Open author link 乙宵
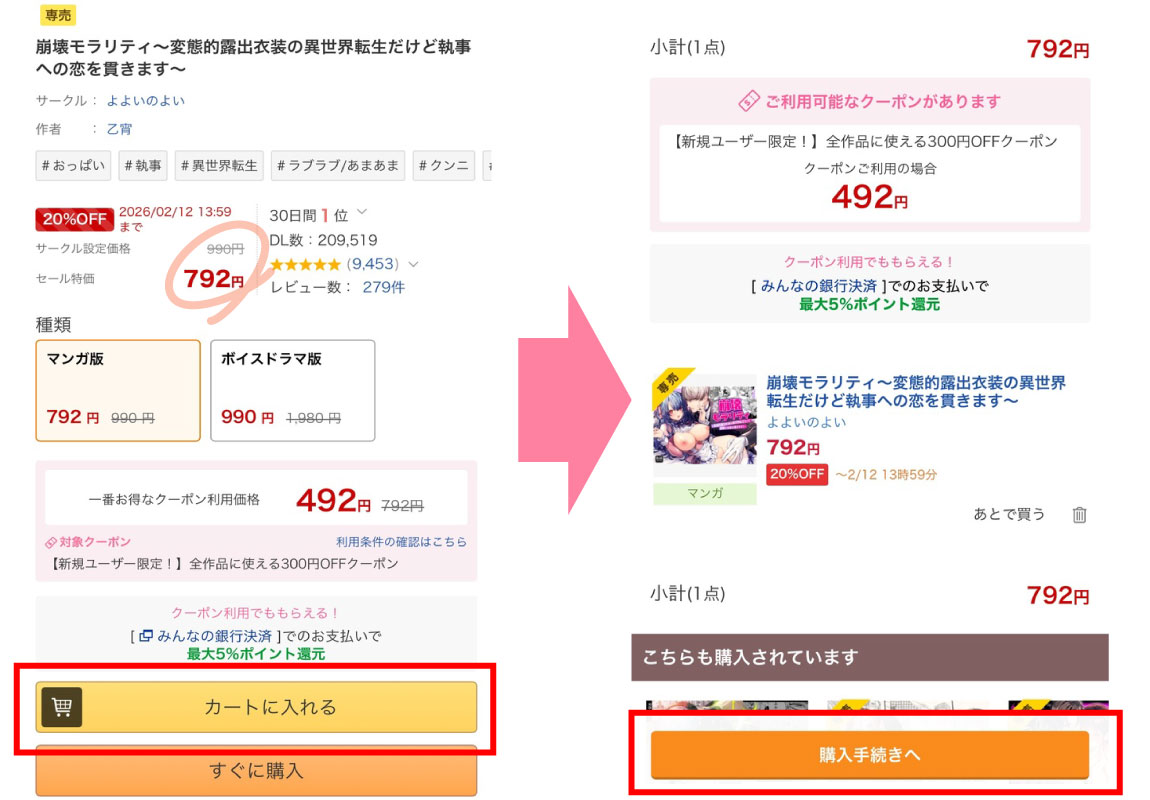The width and height of the screenshot is (1150, 800). (x=119, y=129)
